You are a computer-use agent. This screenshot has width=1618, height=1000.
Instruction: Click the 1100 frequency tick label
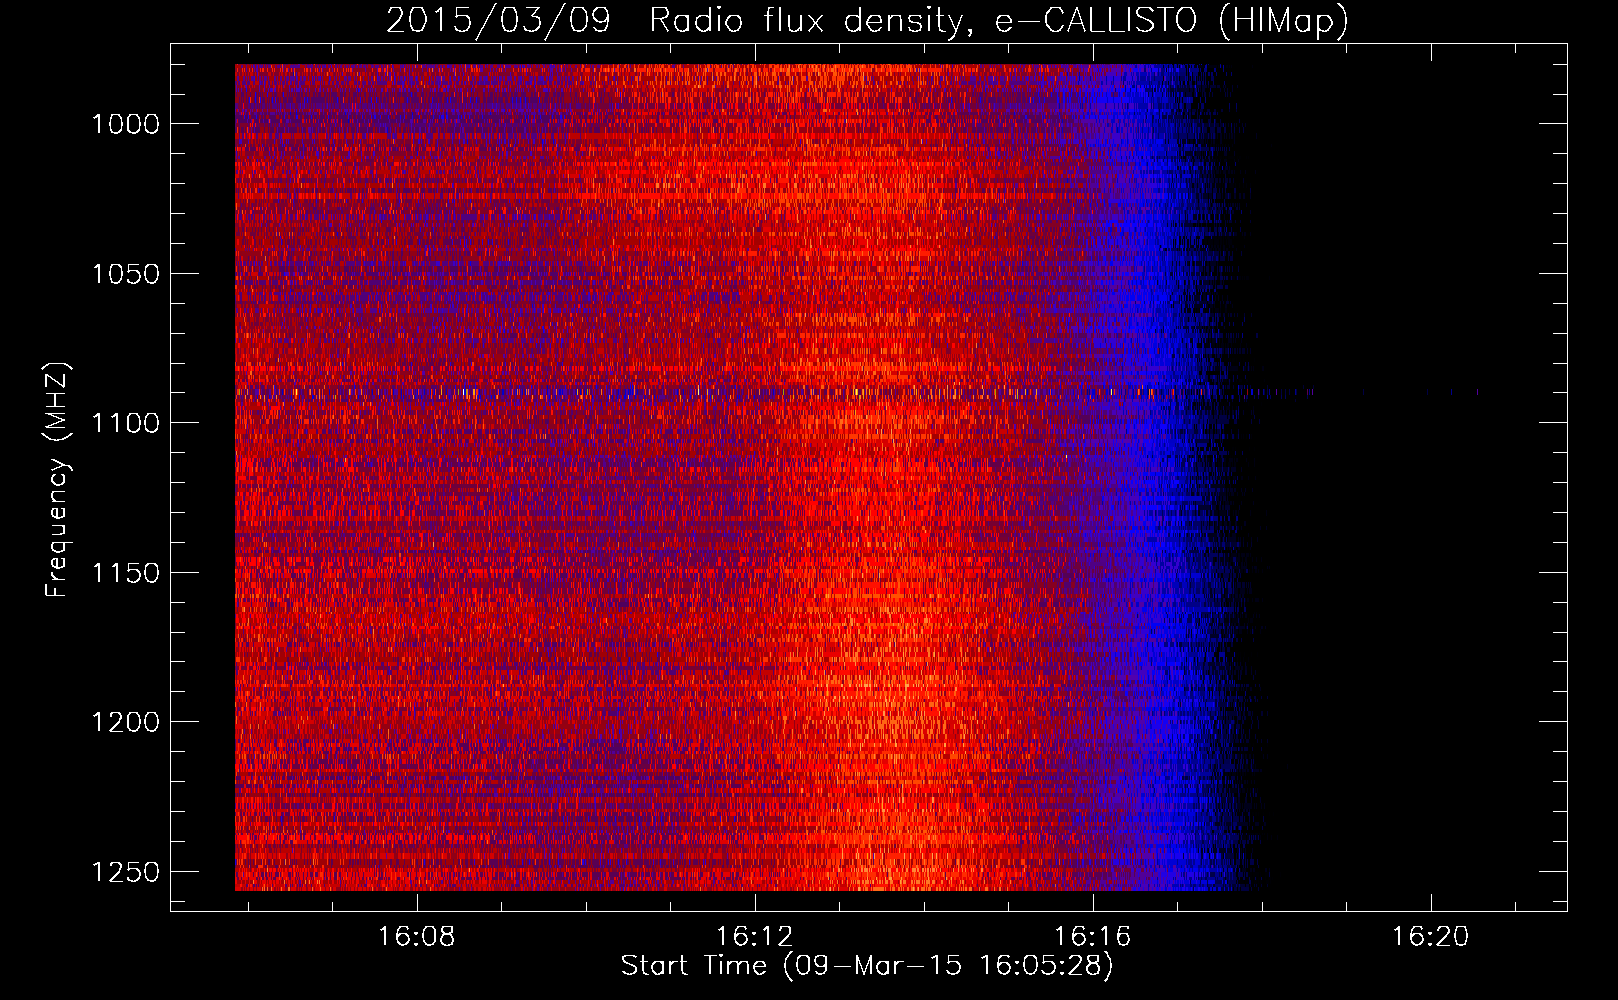[x=126, y=423]
